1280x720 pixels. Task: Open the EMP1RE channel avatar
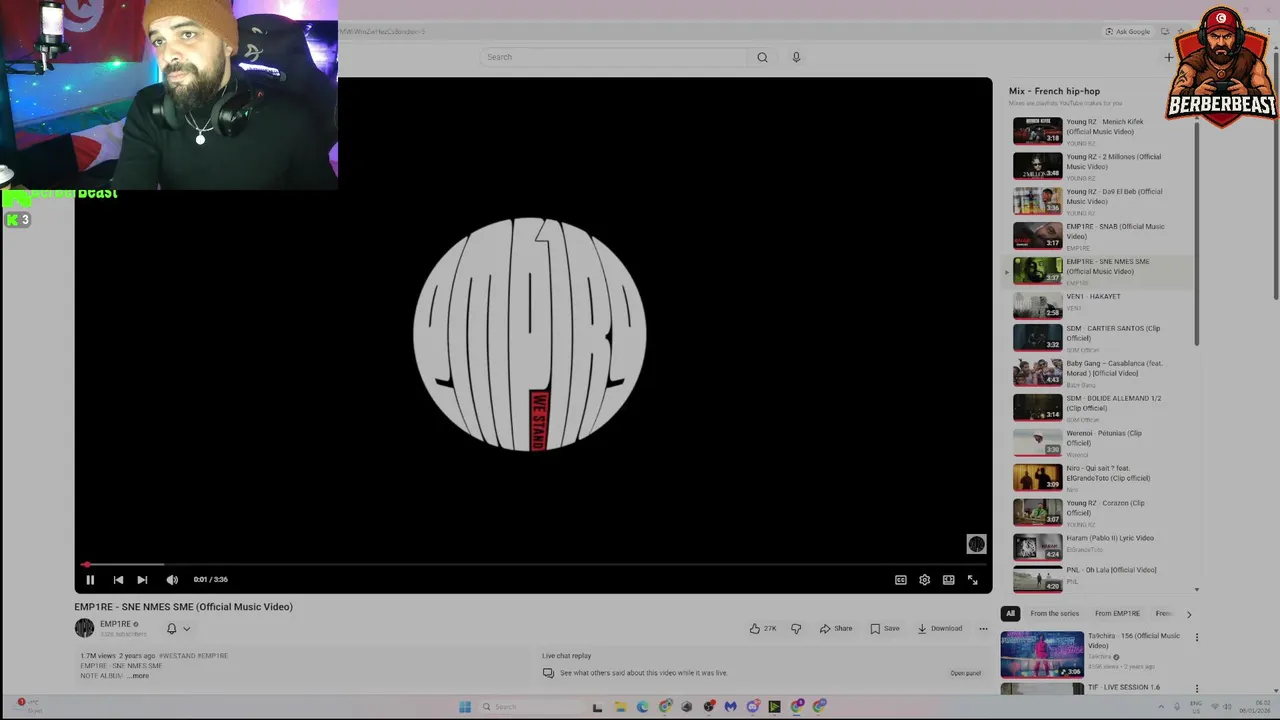click(x=84, y=628)
